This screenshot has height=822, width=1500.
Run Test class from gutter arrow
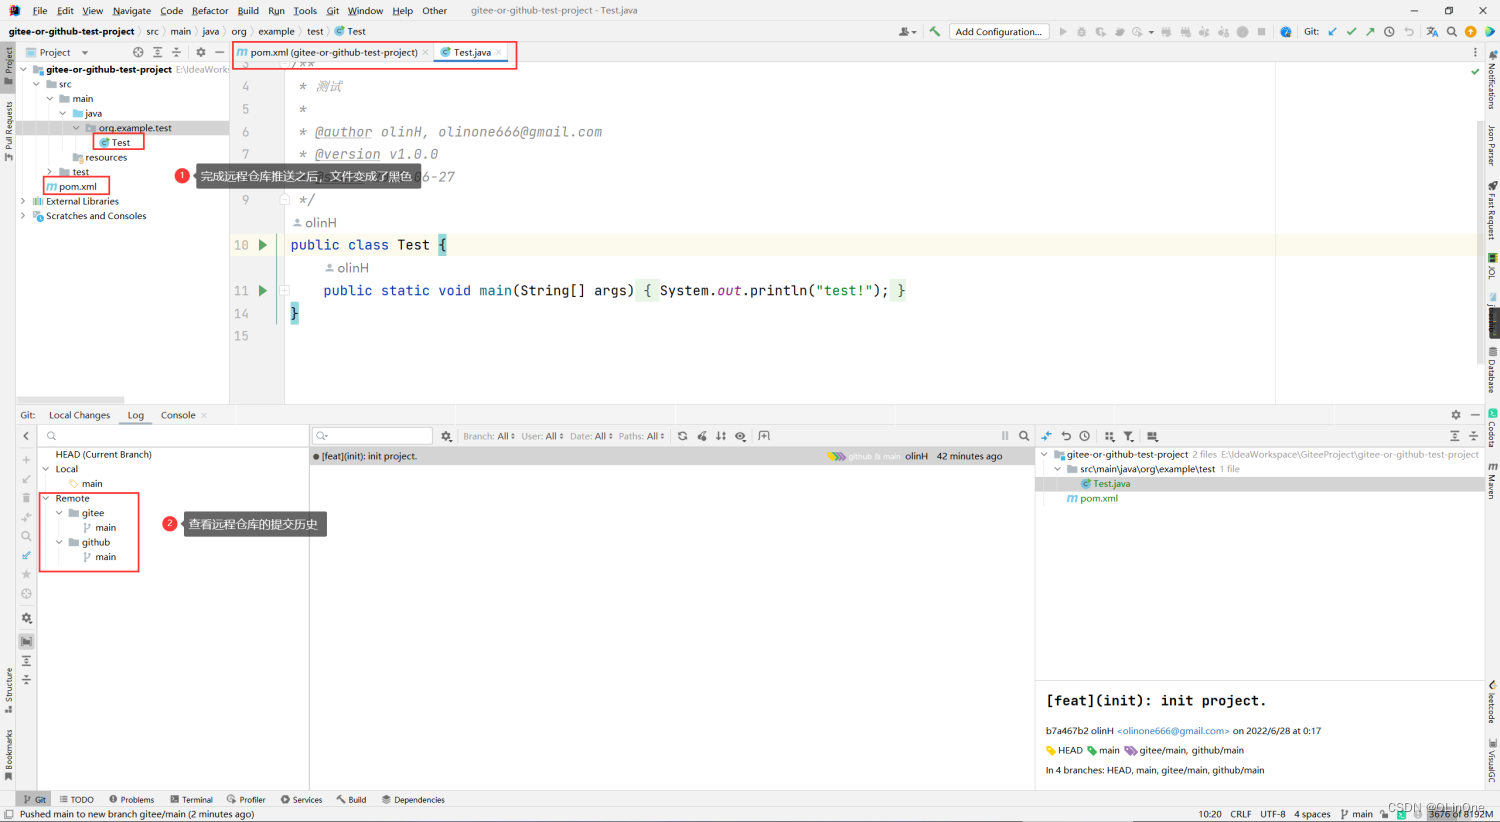tap(263, 244)
